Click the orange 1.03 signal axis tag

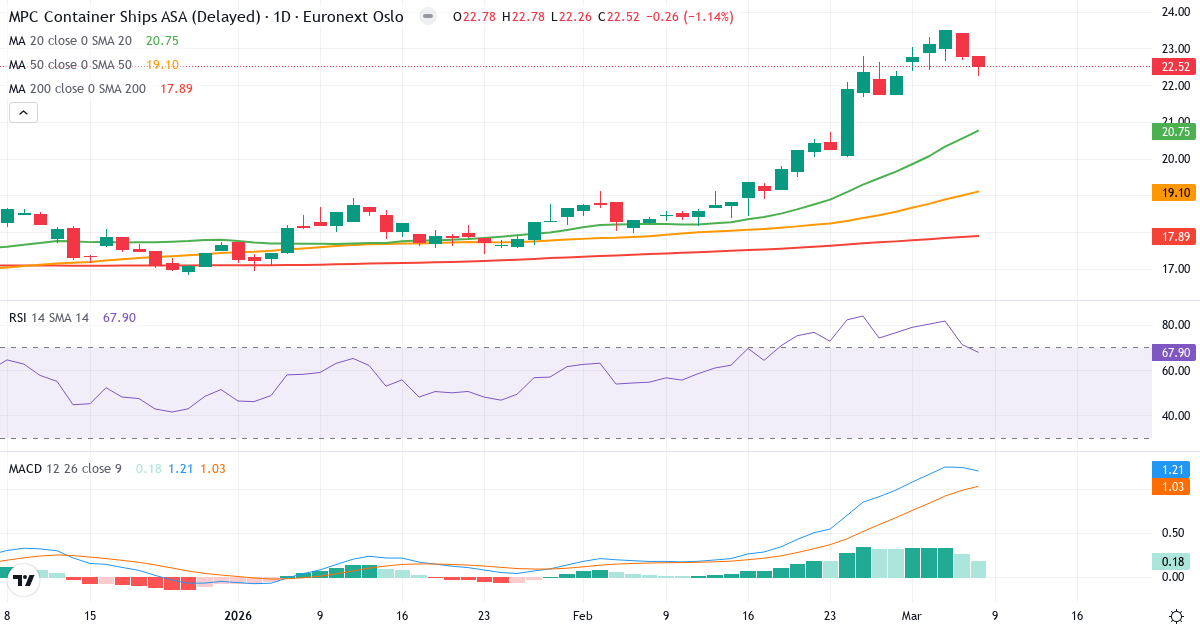click(1169, 487)
